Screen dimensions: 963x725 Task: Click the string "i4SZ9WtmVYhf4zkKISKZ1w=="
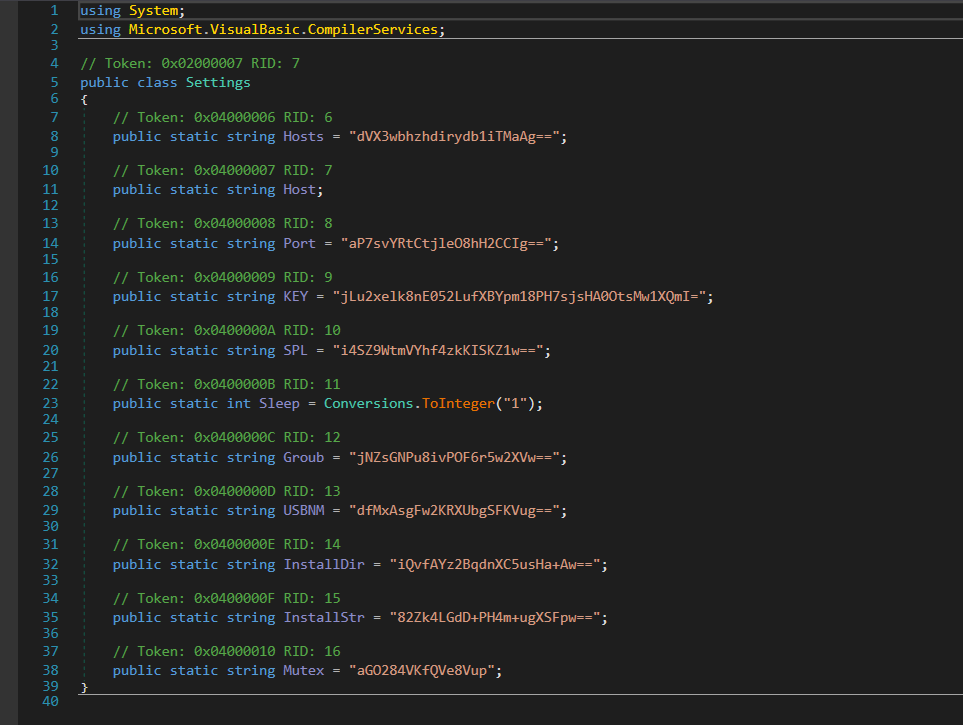point(438,351)
